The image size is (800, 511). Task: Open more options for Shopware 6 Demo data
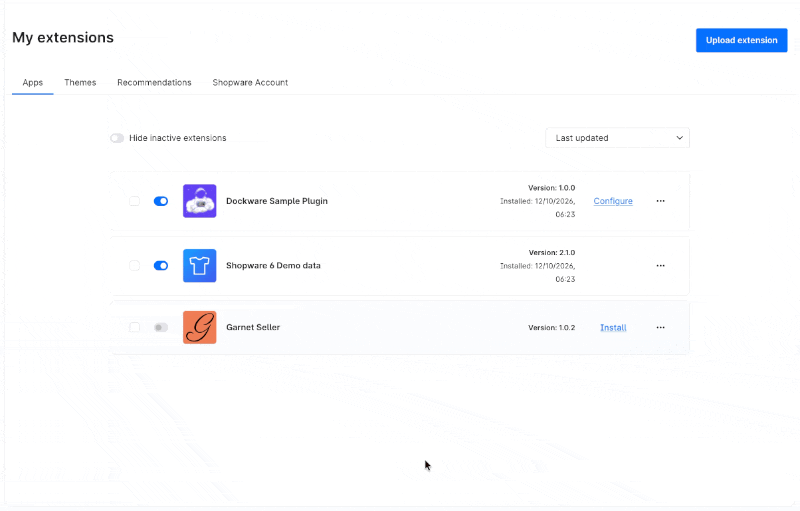pos(660,266)
